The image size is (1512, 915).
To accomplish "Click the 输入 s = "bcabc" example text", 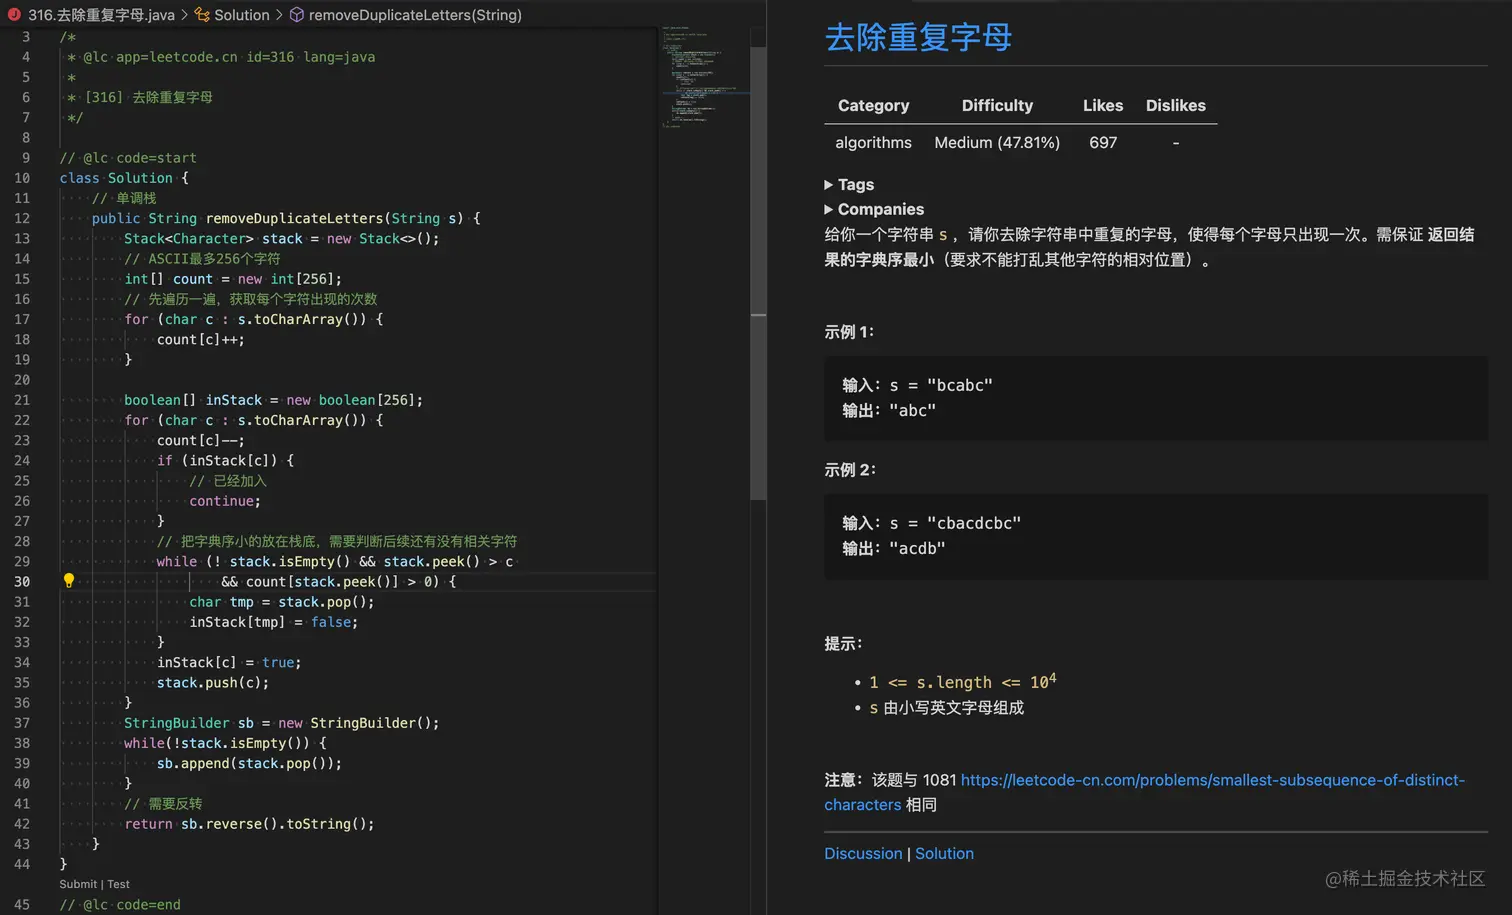I will tap(917, 385).
